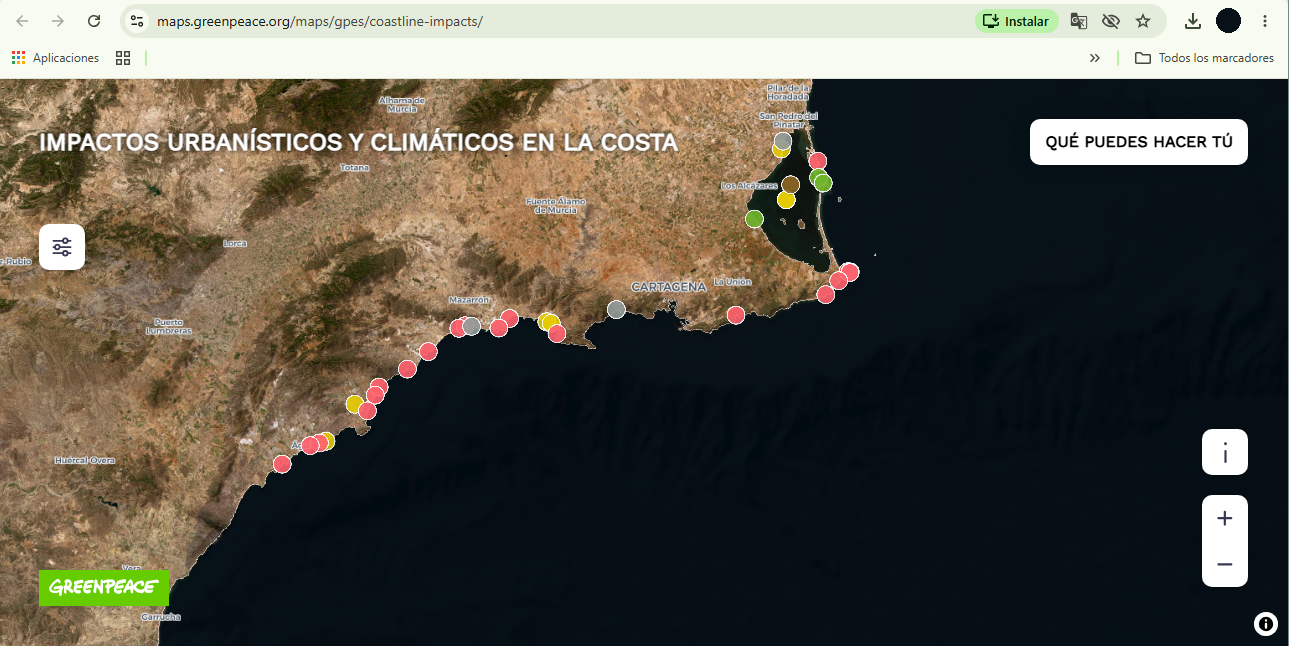
Task: Click the 'Los Alcázares' map label
Action: [x=749, y=186]
